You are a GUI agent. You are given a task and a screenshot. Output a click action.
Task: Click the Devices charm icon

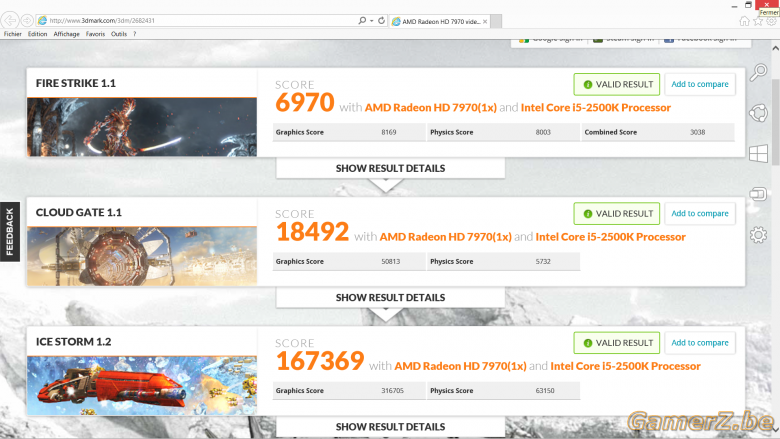[x=759, y=193]
